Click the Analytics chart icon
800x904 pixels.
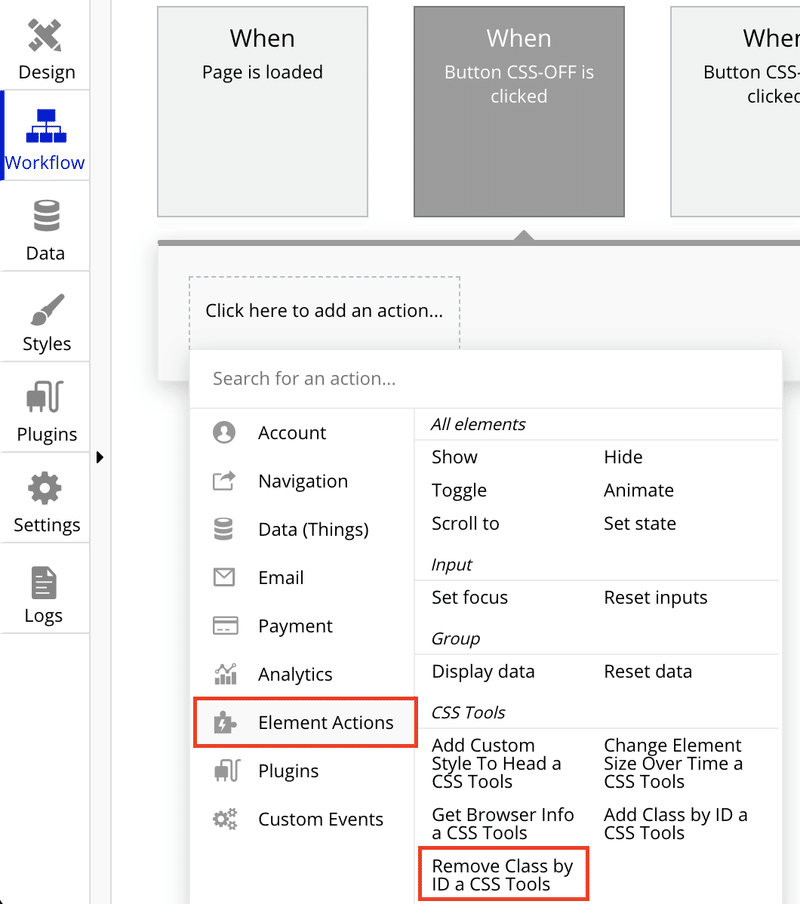click(x=225, y=673)
